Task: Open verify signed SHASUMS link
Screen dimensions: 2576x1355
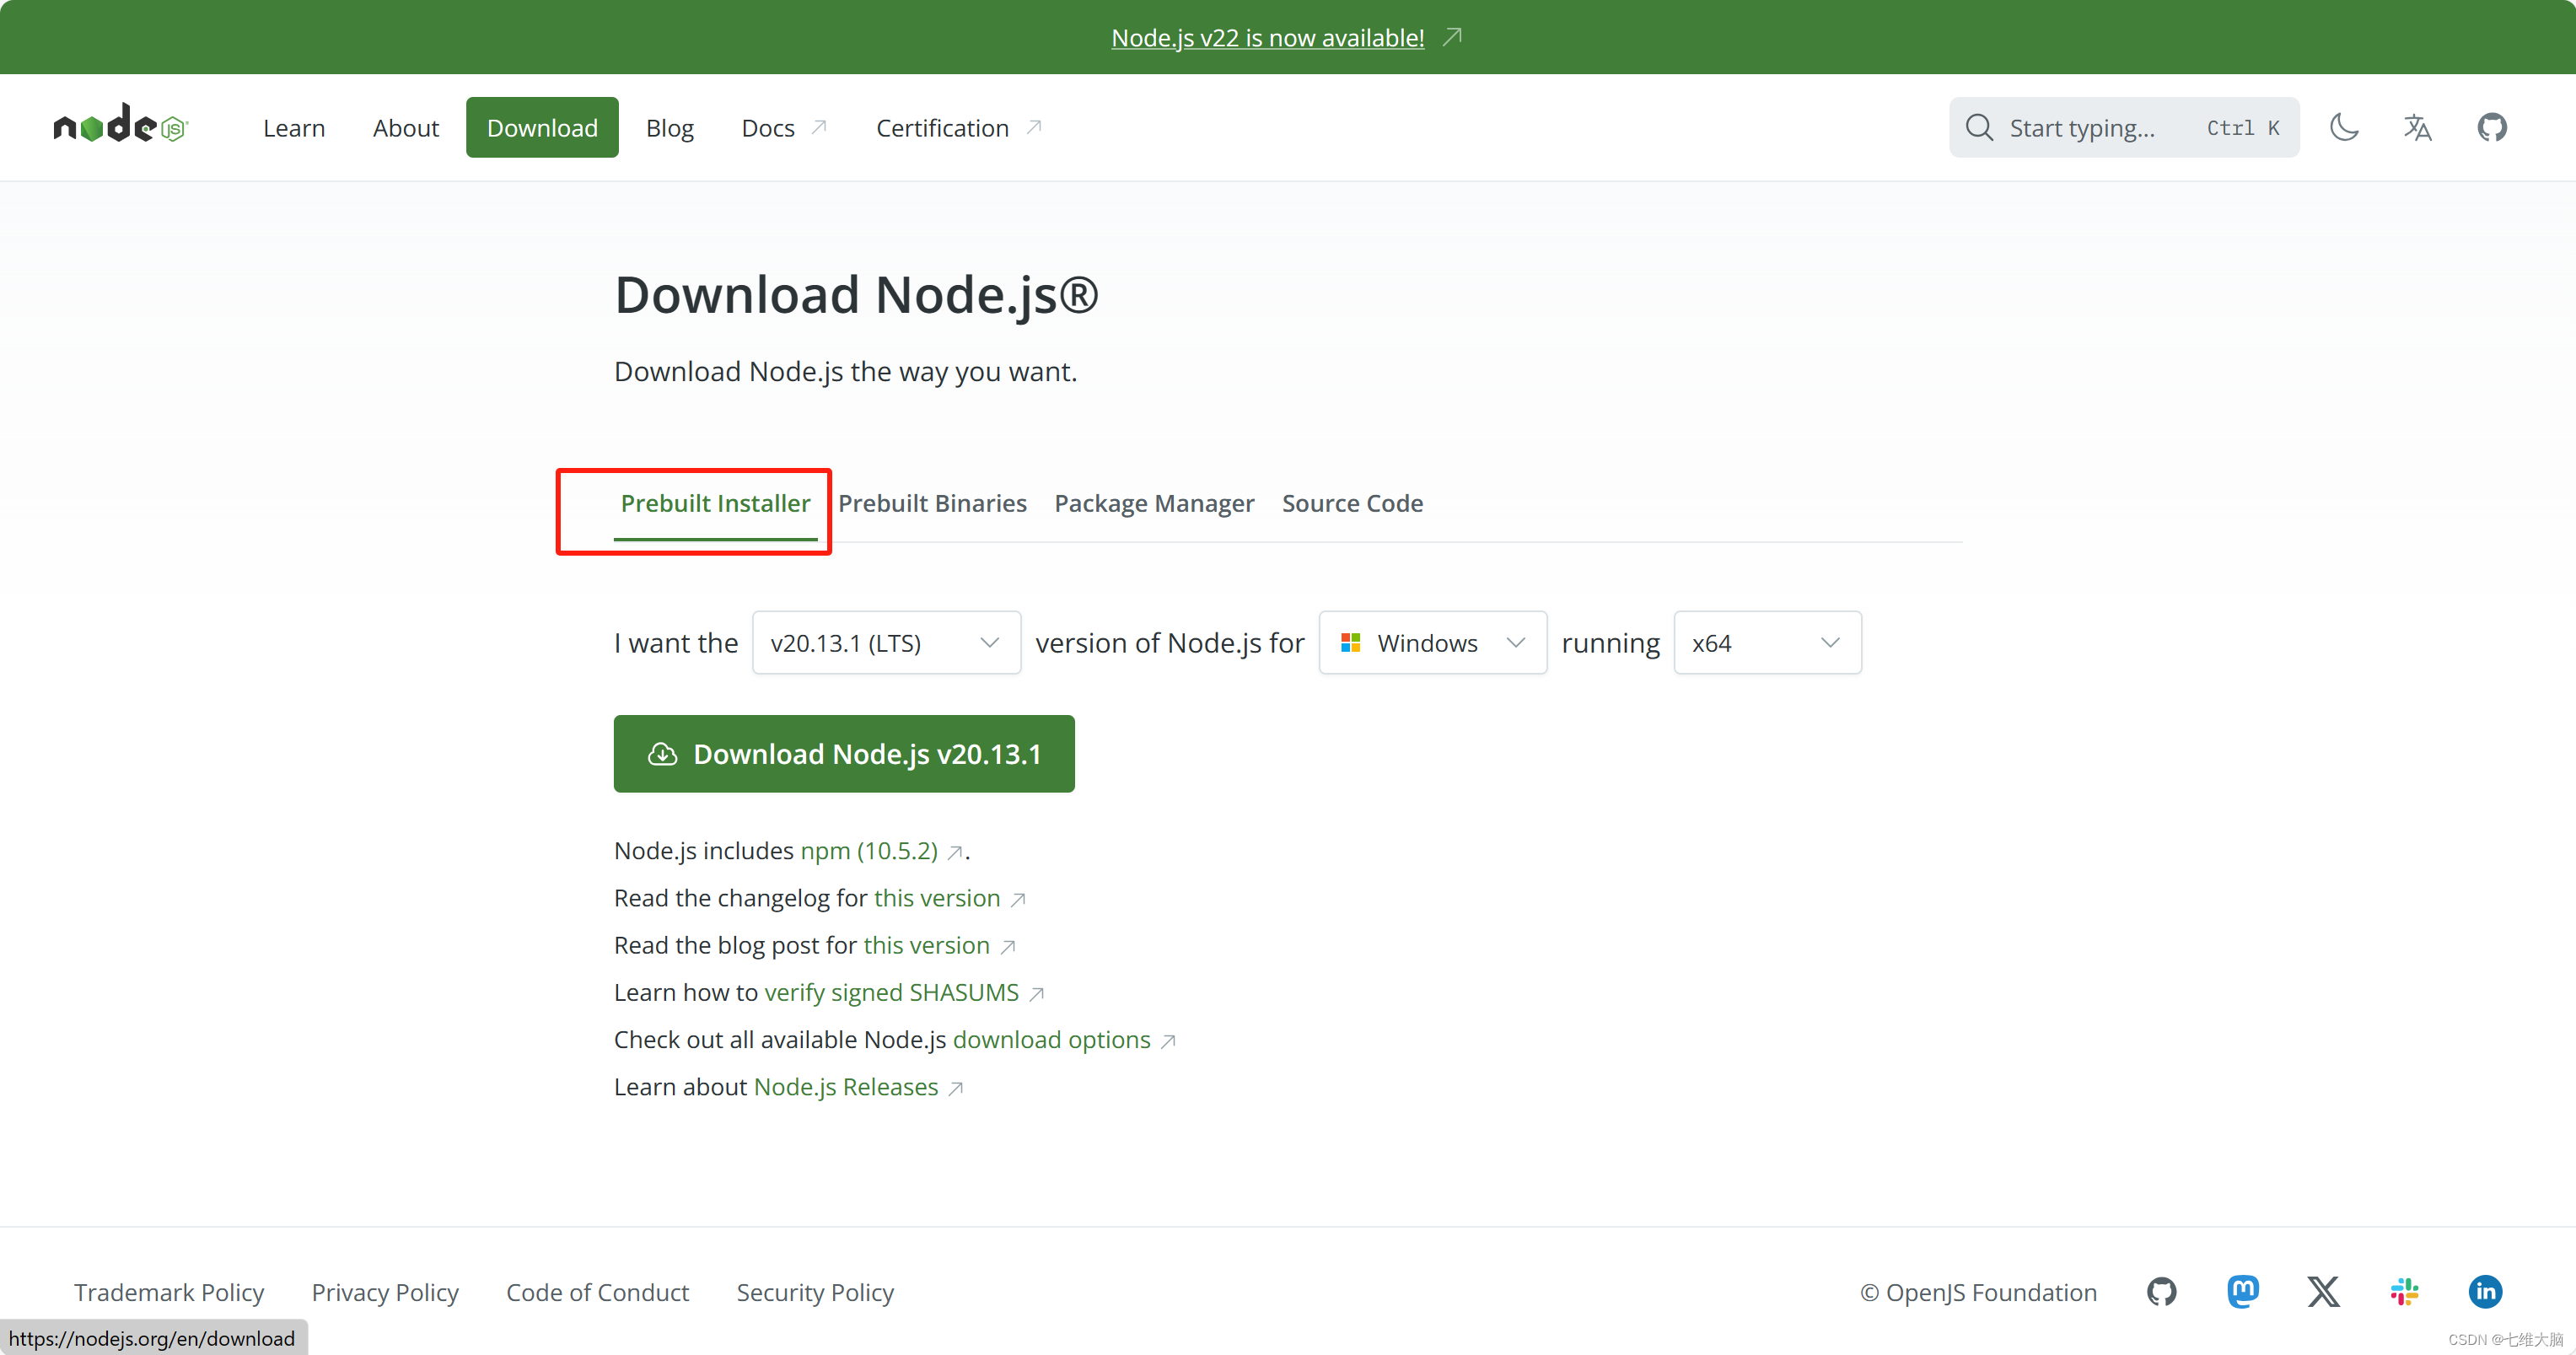Action: coord(891,992)
